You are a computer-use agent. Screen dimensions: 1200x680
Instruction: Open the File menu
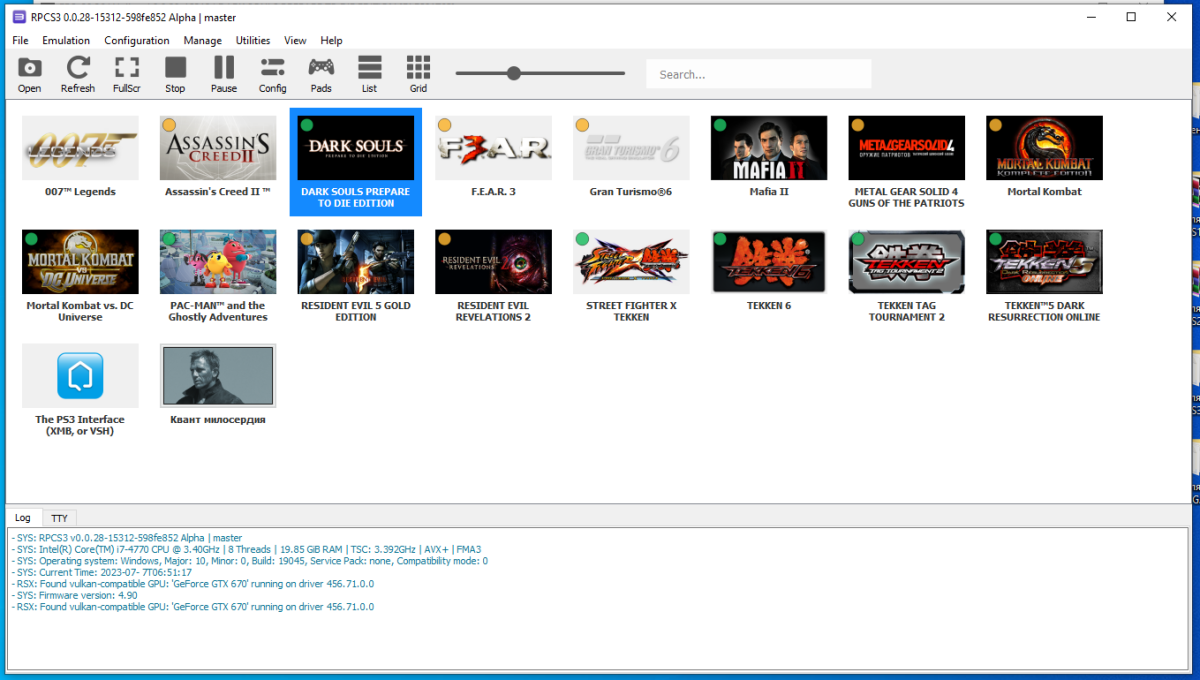pyautogui.click(x=20, y=41)
